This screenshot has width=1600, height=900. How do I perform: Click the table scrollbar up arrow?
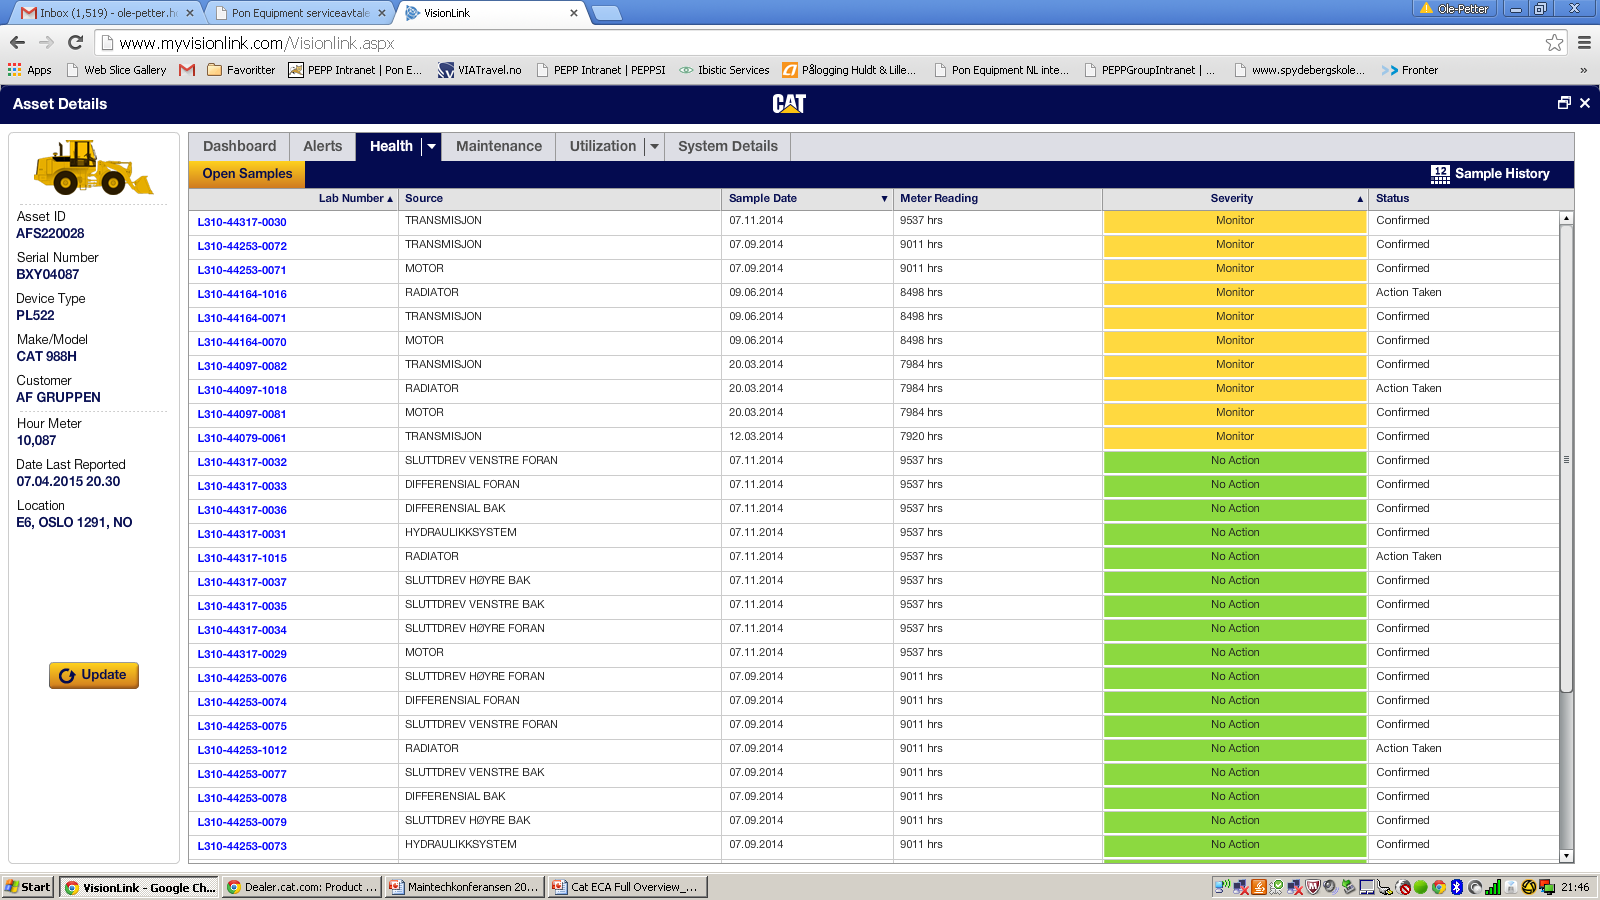(x=1567, y=217)
